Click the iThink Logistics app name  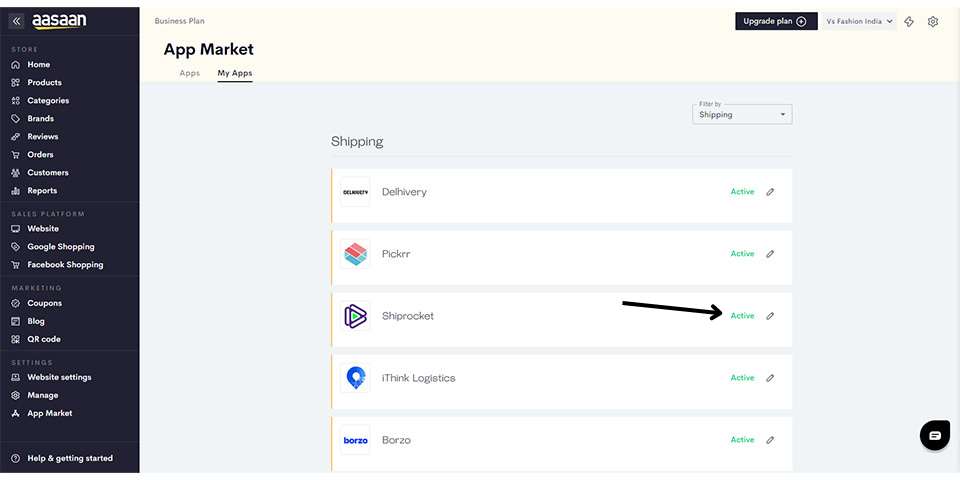point(419,378)
